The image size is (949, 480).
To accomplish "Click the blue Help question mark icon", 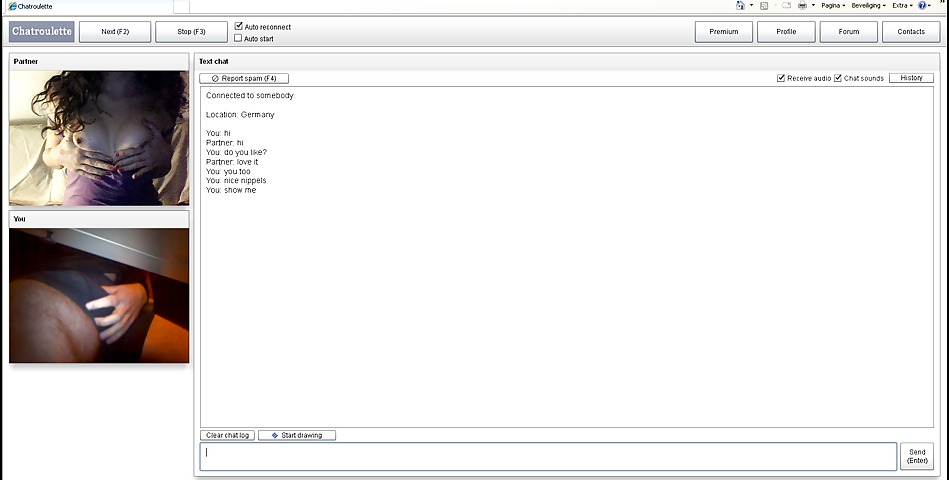I will pyautogui.click(x=922, y=5).
